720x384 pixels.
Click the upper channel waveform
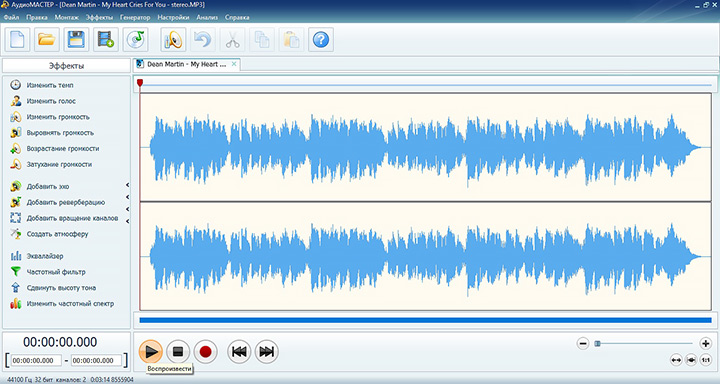pyautogui.click(x=425, y=147)
